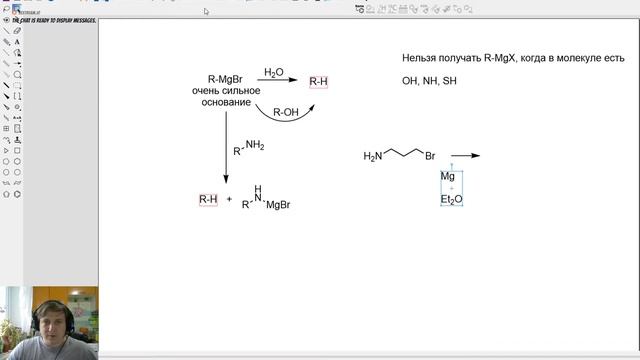Screen dimensions: 640x360
Task: Select the Lasso selection tool
Action: [x=6, y=9]
